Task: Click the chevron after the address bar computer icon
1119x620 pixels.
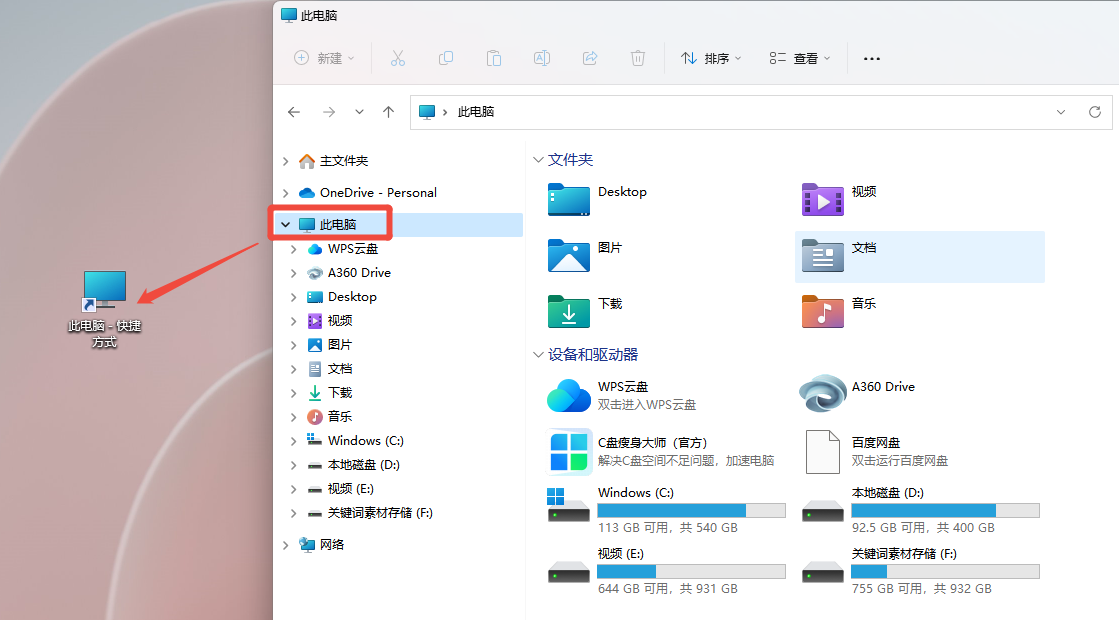Action: (445, 112)
